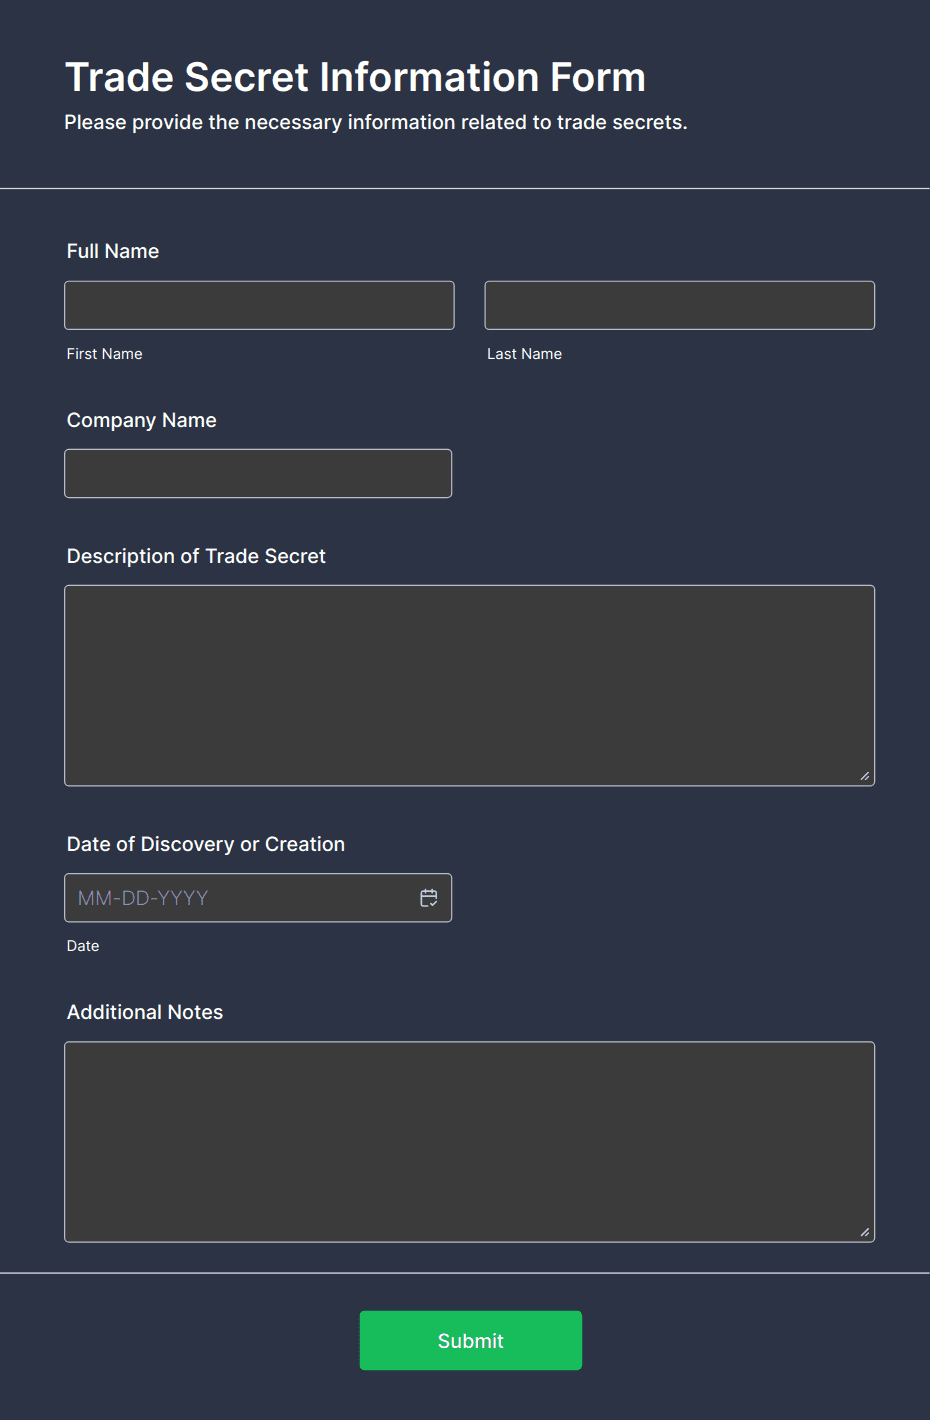Click the Last Name sublabel text
Viewport: 930px width, 1420px height.
[524, 354]
